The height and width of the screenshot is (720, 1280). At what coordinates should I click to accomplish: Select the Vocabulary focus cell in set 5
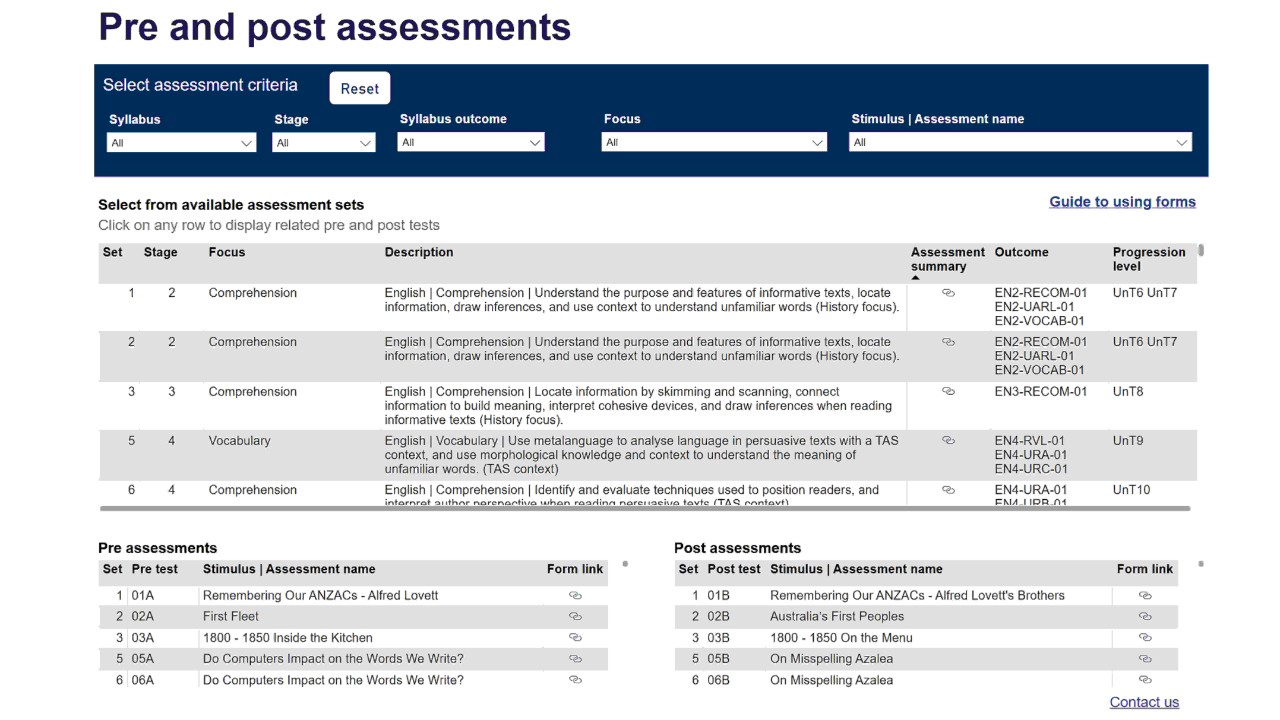(239, 441)
